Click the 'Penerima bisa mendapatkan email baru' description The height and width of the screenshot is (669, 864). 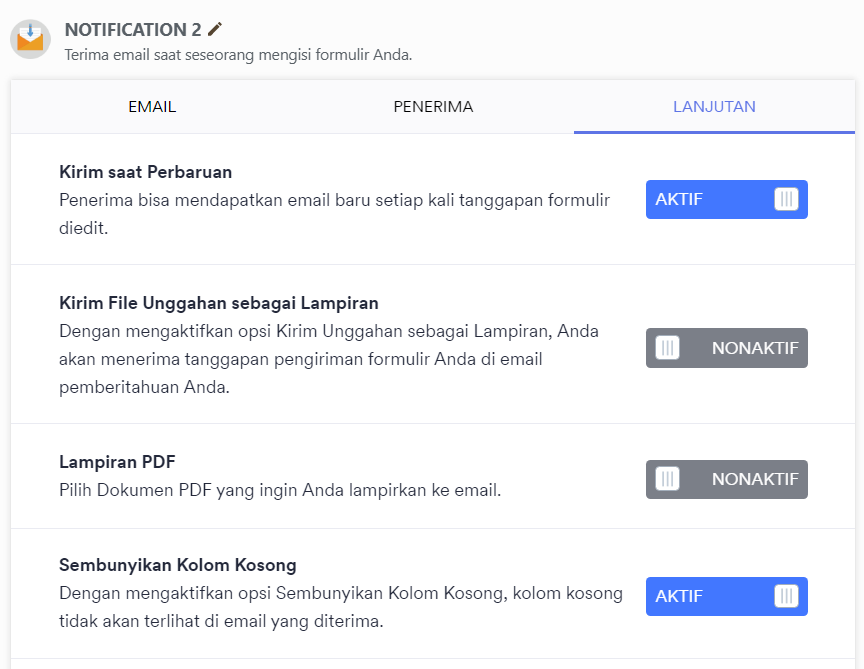tap(334, 214)
